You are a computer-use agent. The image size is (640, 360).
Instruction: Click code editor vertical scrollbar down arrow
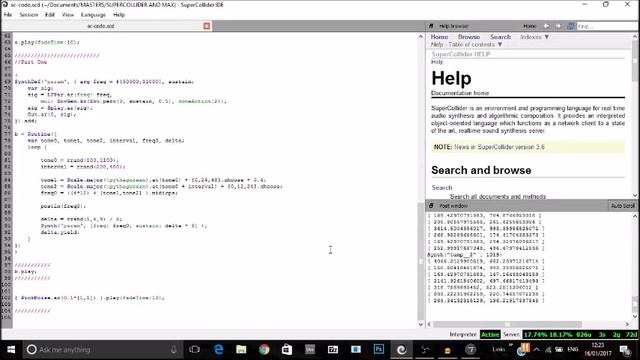pyautogui.click(x=420, y=324)
